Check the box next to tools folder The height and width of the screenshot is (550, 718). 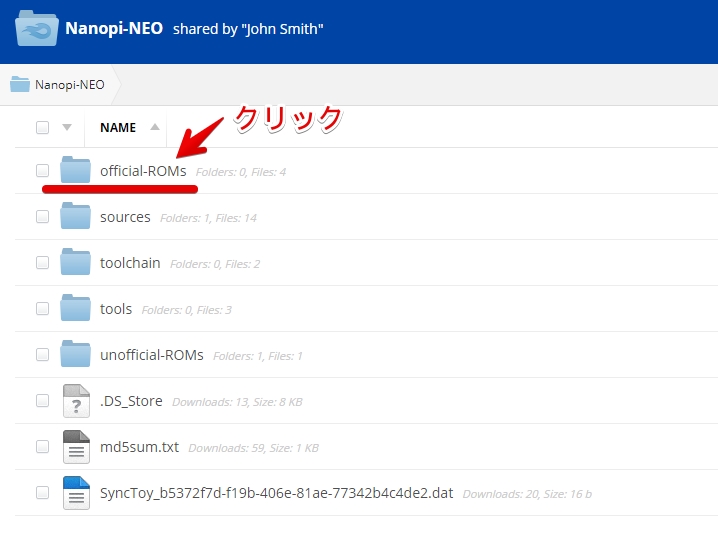pos(43,308)
